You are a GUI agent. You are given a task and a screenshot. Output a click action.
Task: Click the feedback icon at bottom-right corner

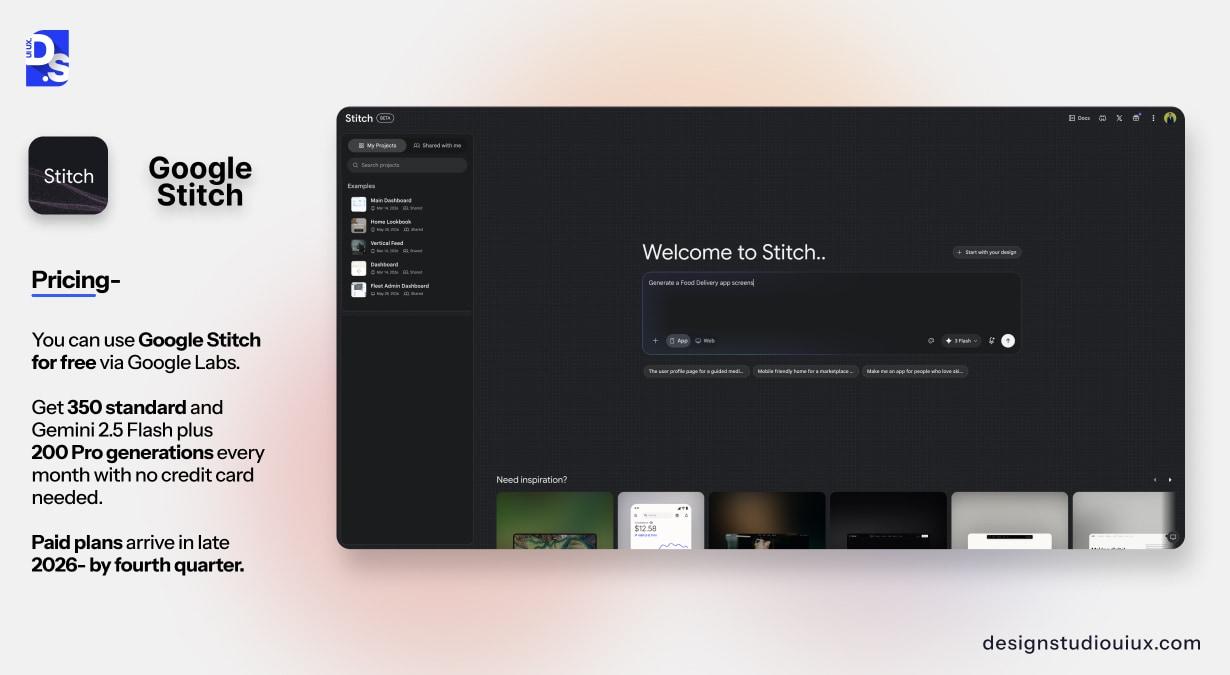click(x=1173, y=537)
